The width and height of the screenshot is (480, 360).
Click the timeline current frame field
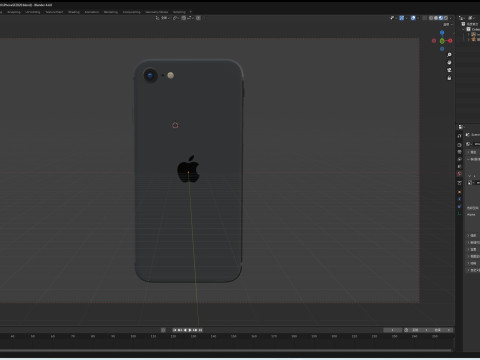click(x=393, y=330)
